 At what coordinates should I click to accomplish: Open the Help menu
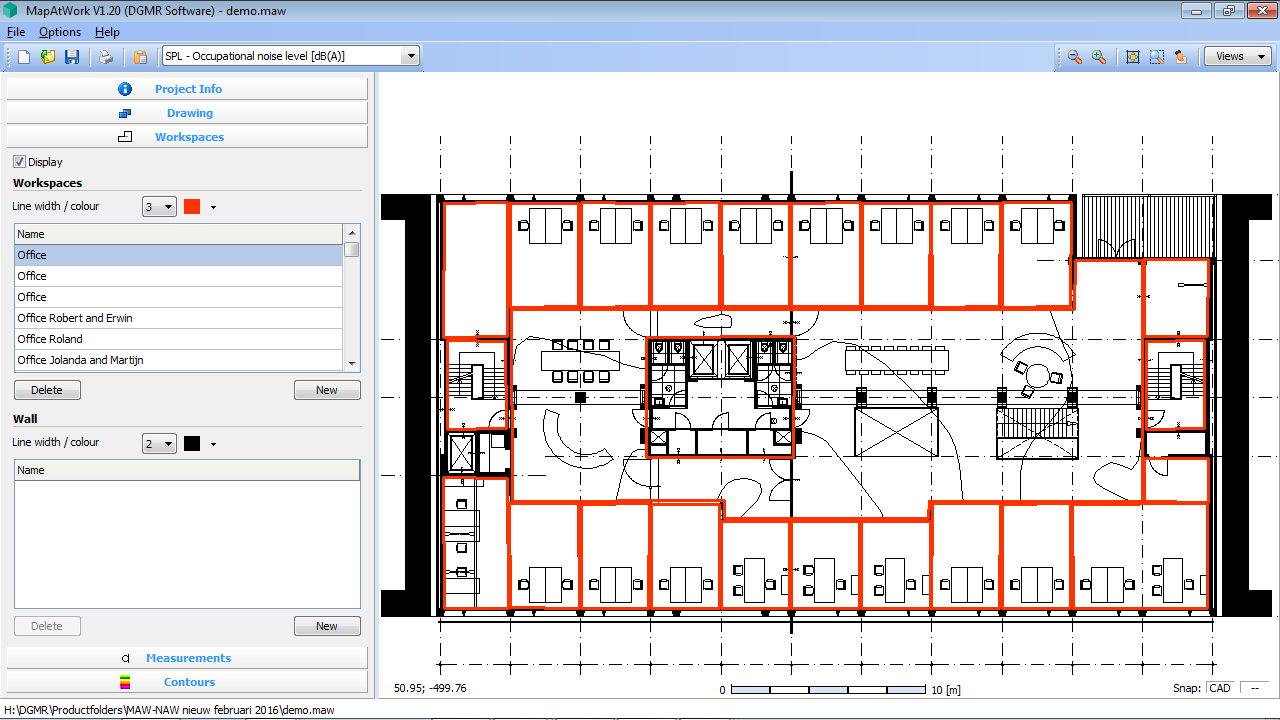click(107, 32)
